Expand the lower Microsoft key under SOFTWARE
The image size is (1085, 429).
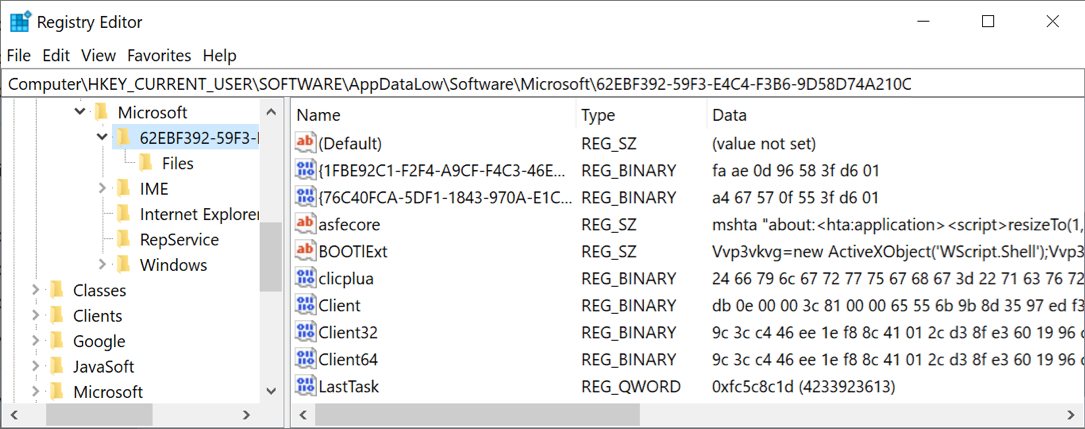35,392
